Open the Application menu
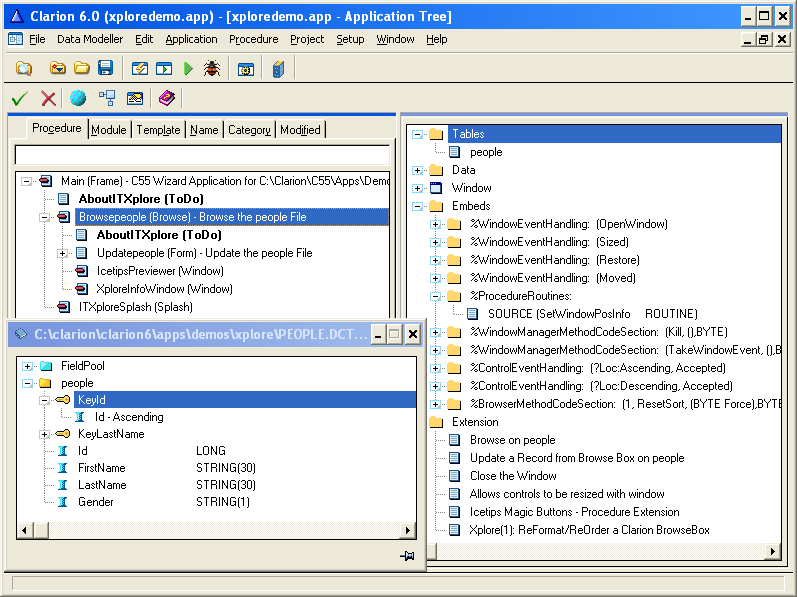The width and height of the screenshot is (797, 597). click(191, 39)
